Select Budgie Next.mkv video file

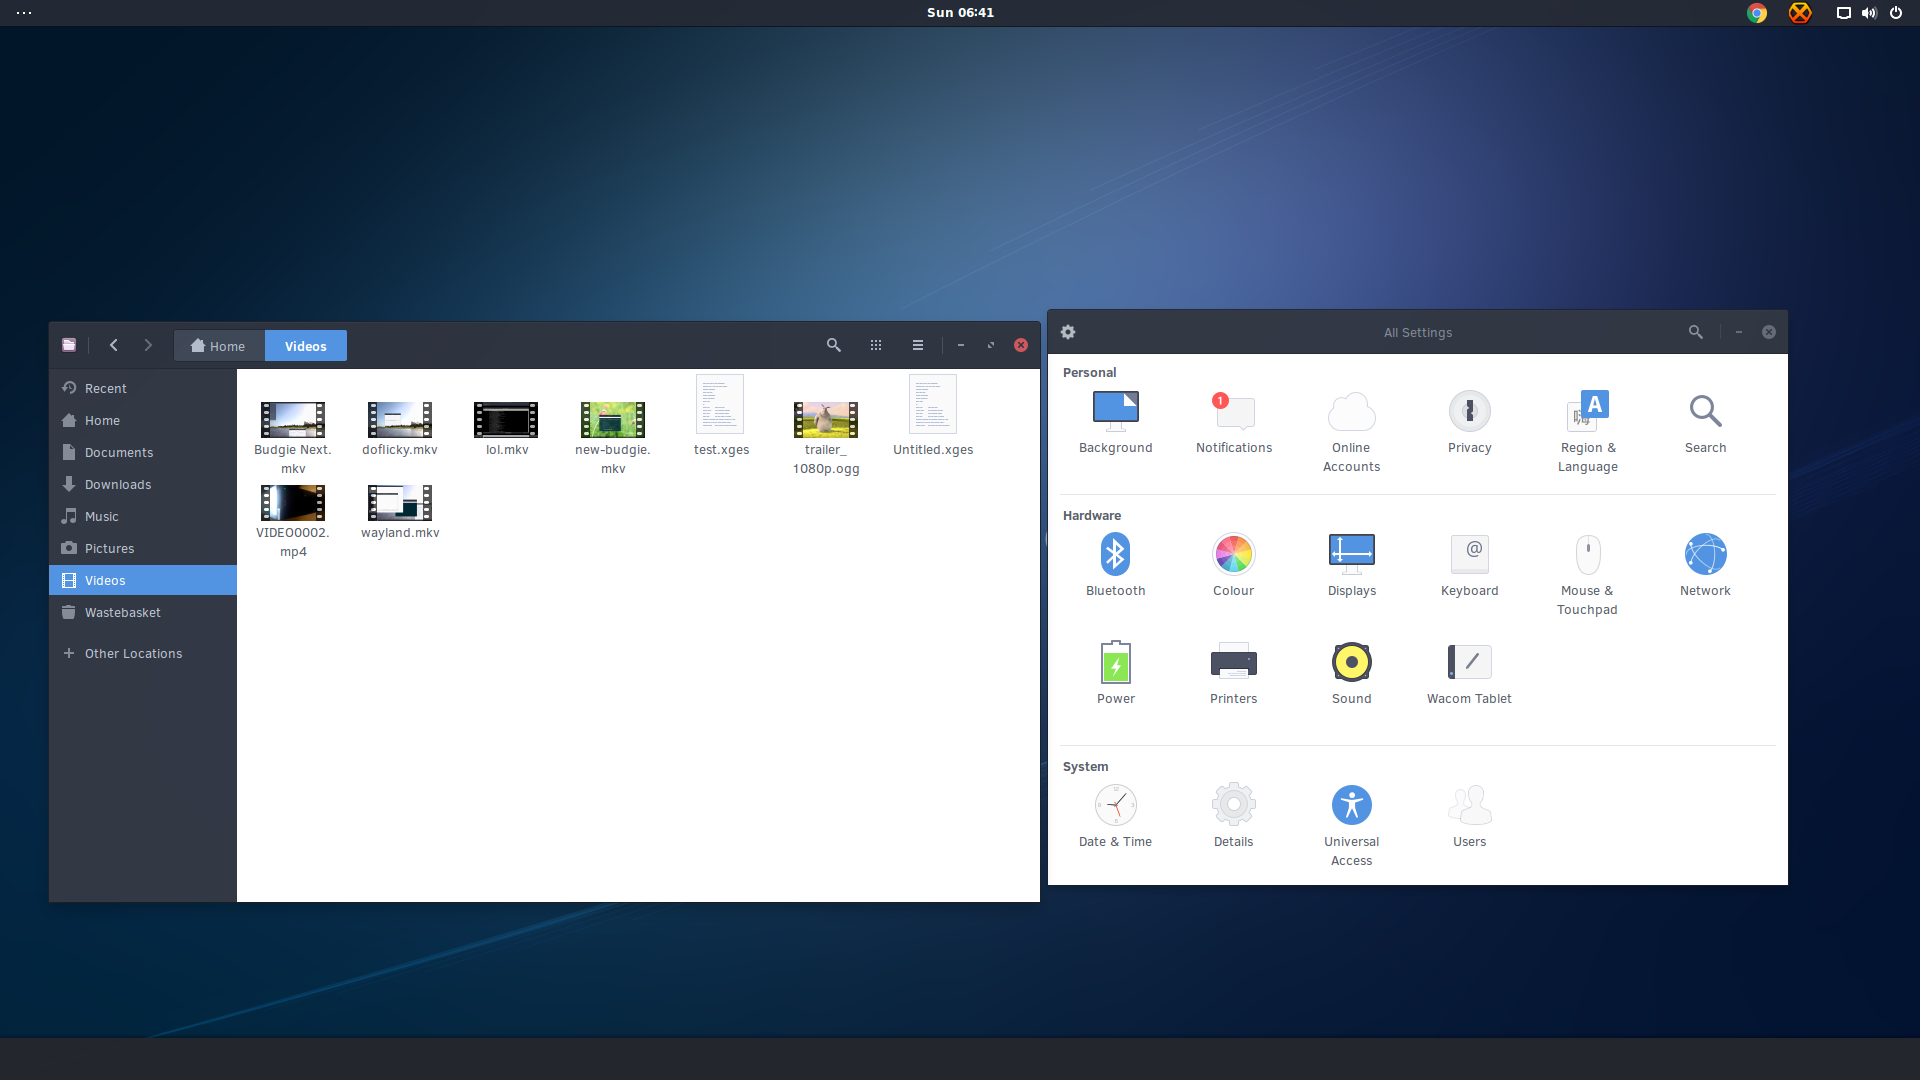point(293,437)
